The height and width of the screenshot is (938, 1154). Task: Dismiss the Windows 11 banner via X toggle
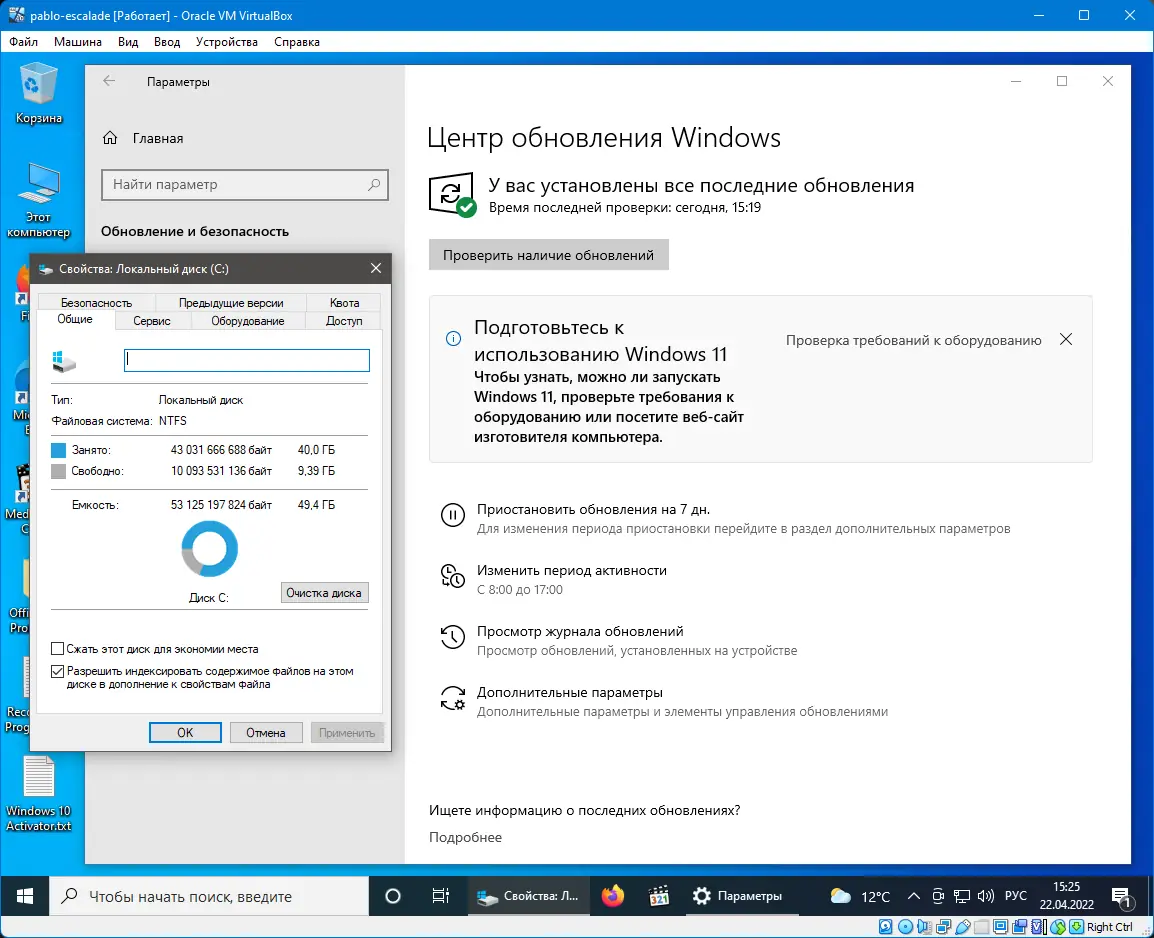pyautogui.click(x=1065, y=339)
